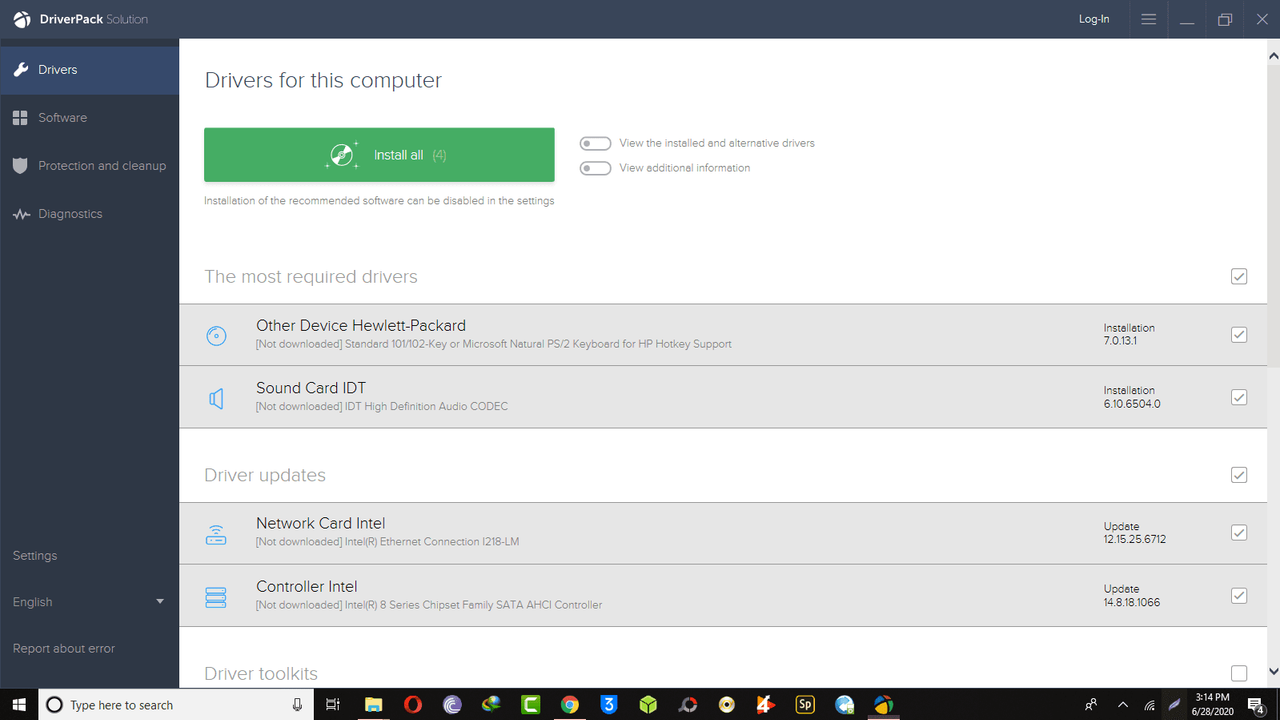Viewport: 1280px width, 720px height.
Task: Go to Protection and cleanup
Action: point(89,166)
